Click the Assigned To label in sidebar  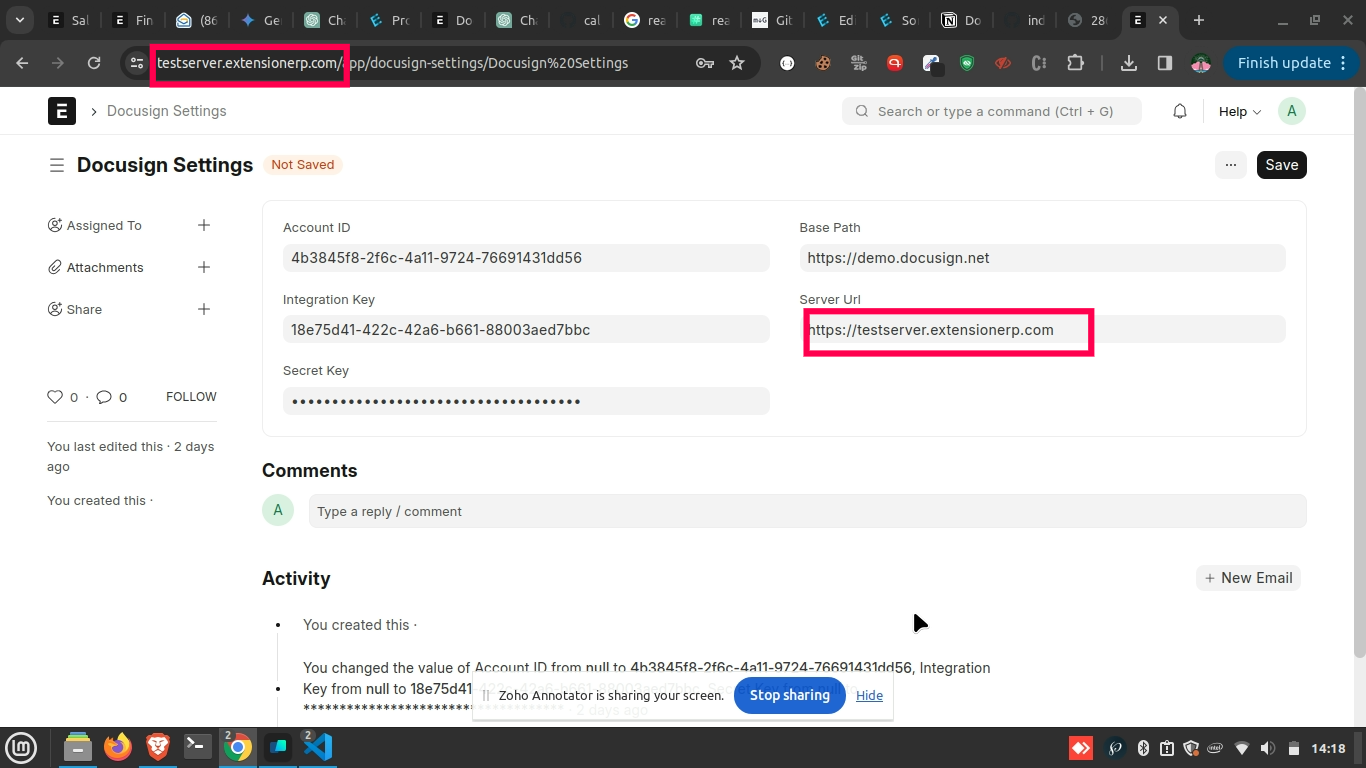pyautogui.click(x=104, y=225)
